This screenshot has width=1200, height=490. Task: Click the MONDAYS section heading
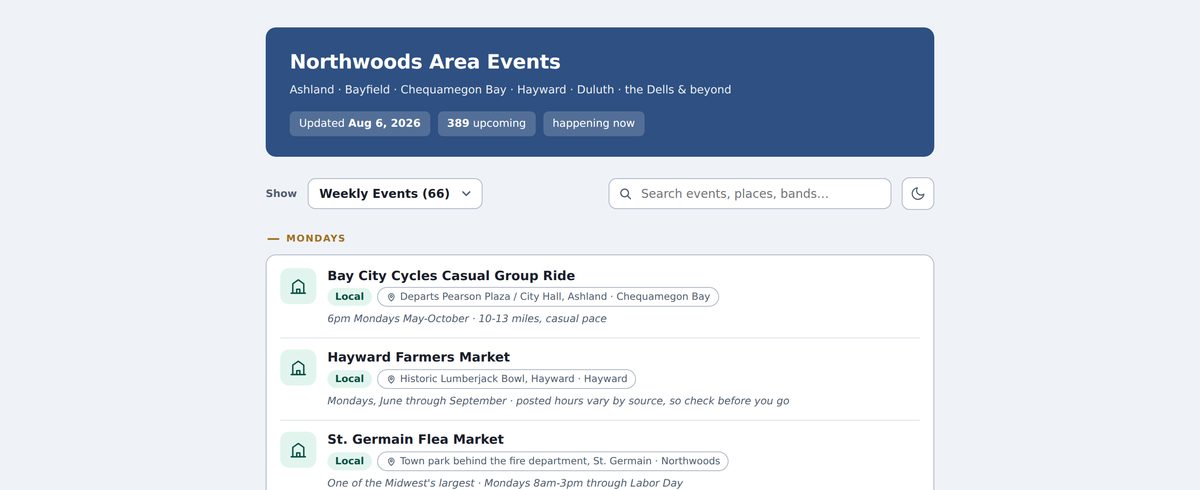[315, 238]
